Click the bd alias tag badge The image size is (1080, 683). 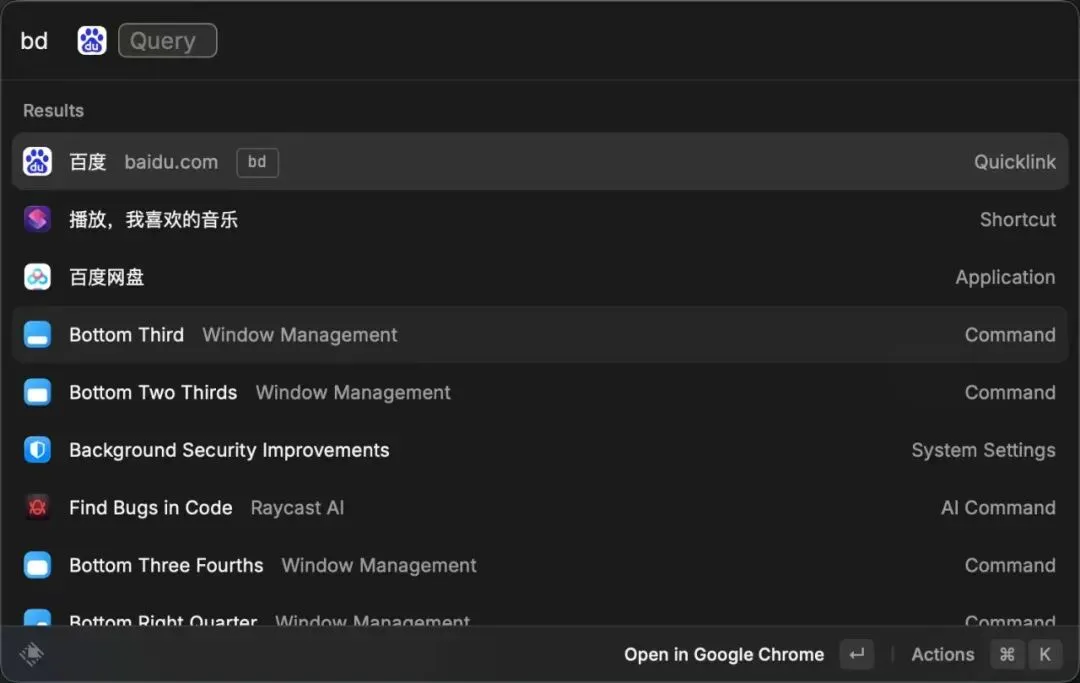pos(258,162)
